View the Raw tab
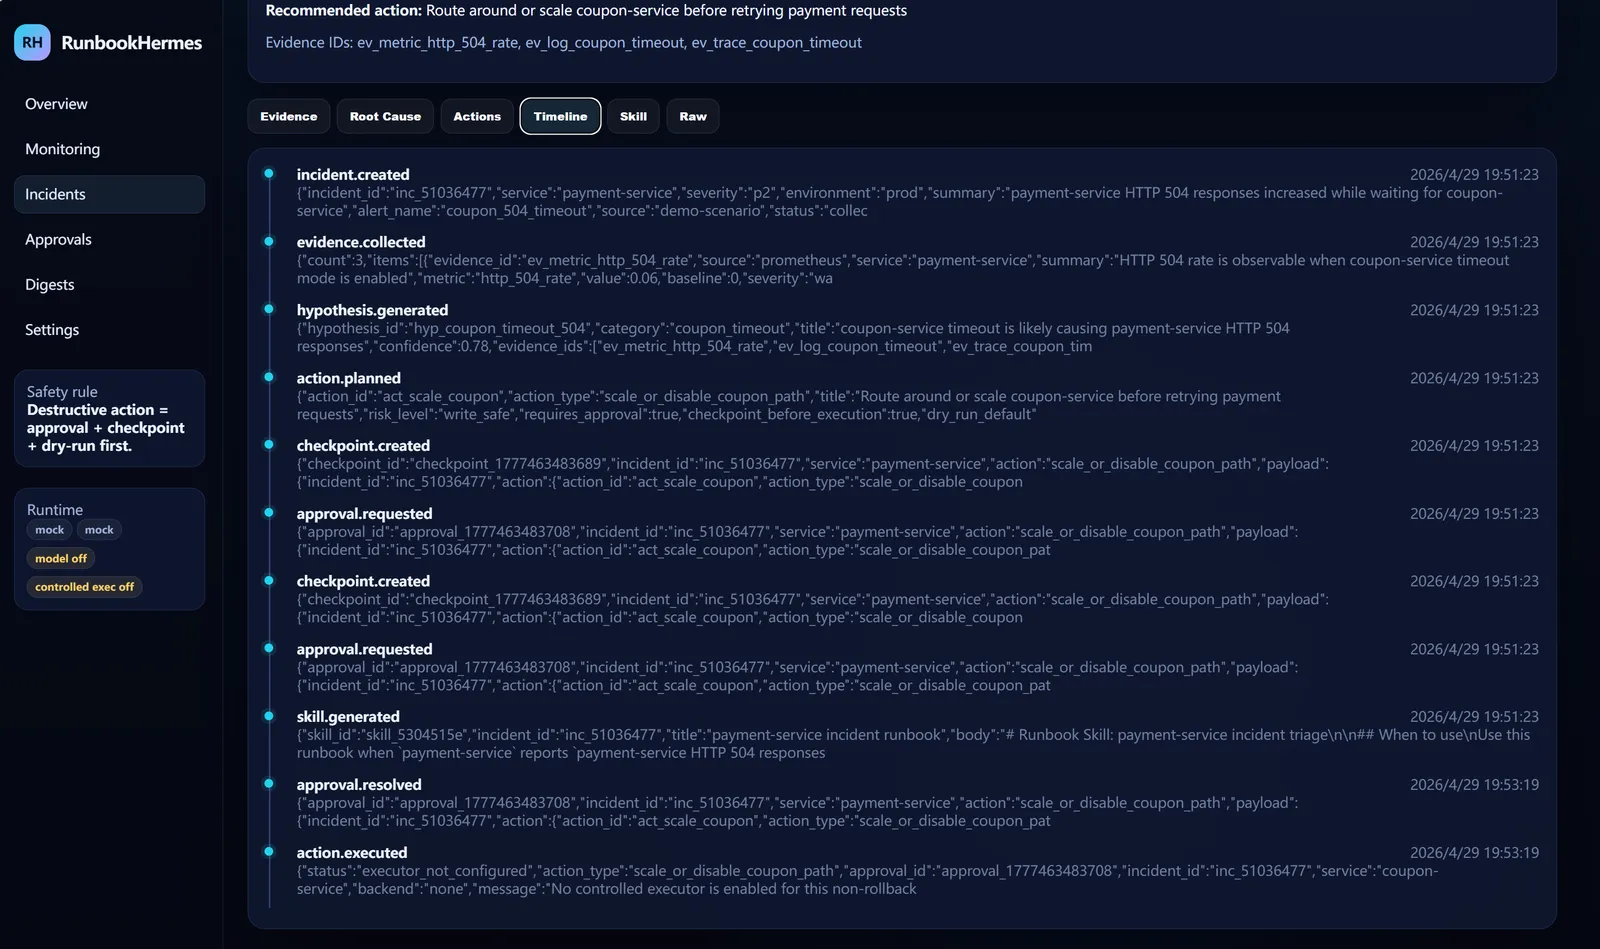 point(693,116)
